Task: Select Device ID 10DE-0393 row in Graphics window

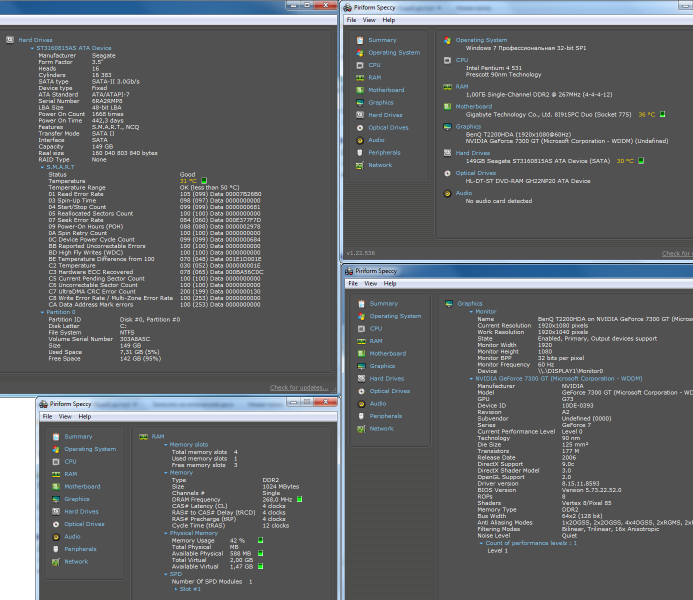Action: click(x=535, y=406)
